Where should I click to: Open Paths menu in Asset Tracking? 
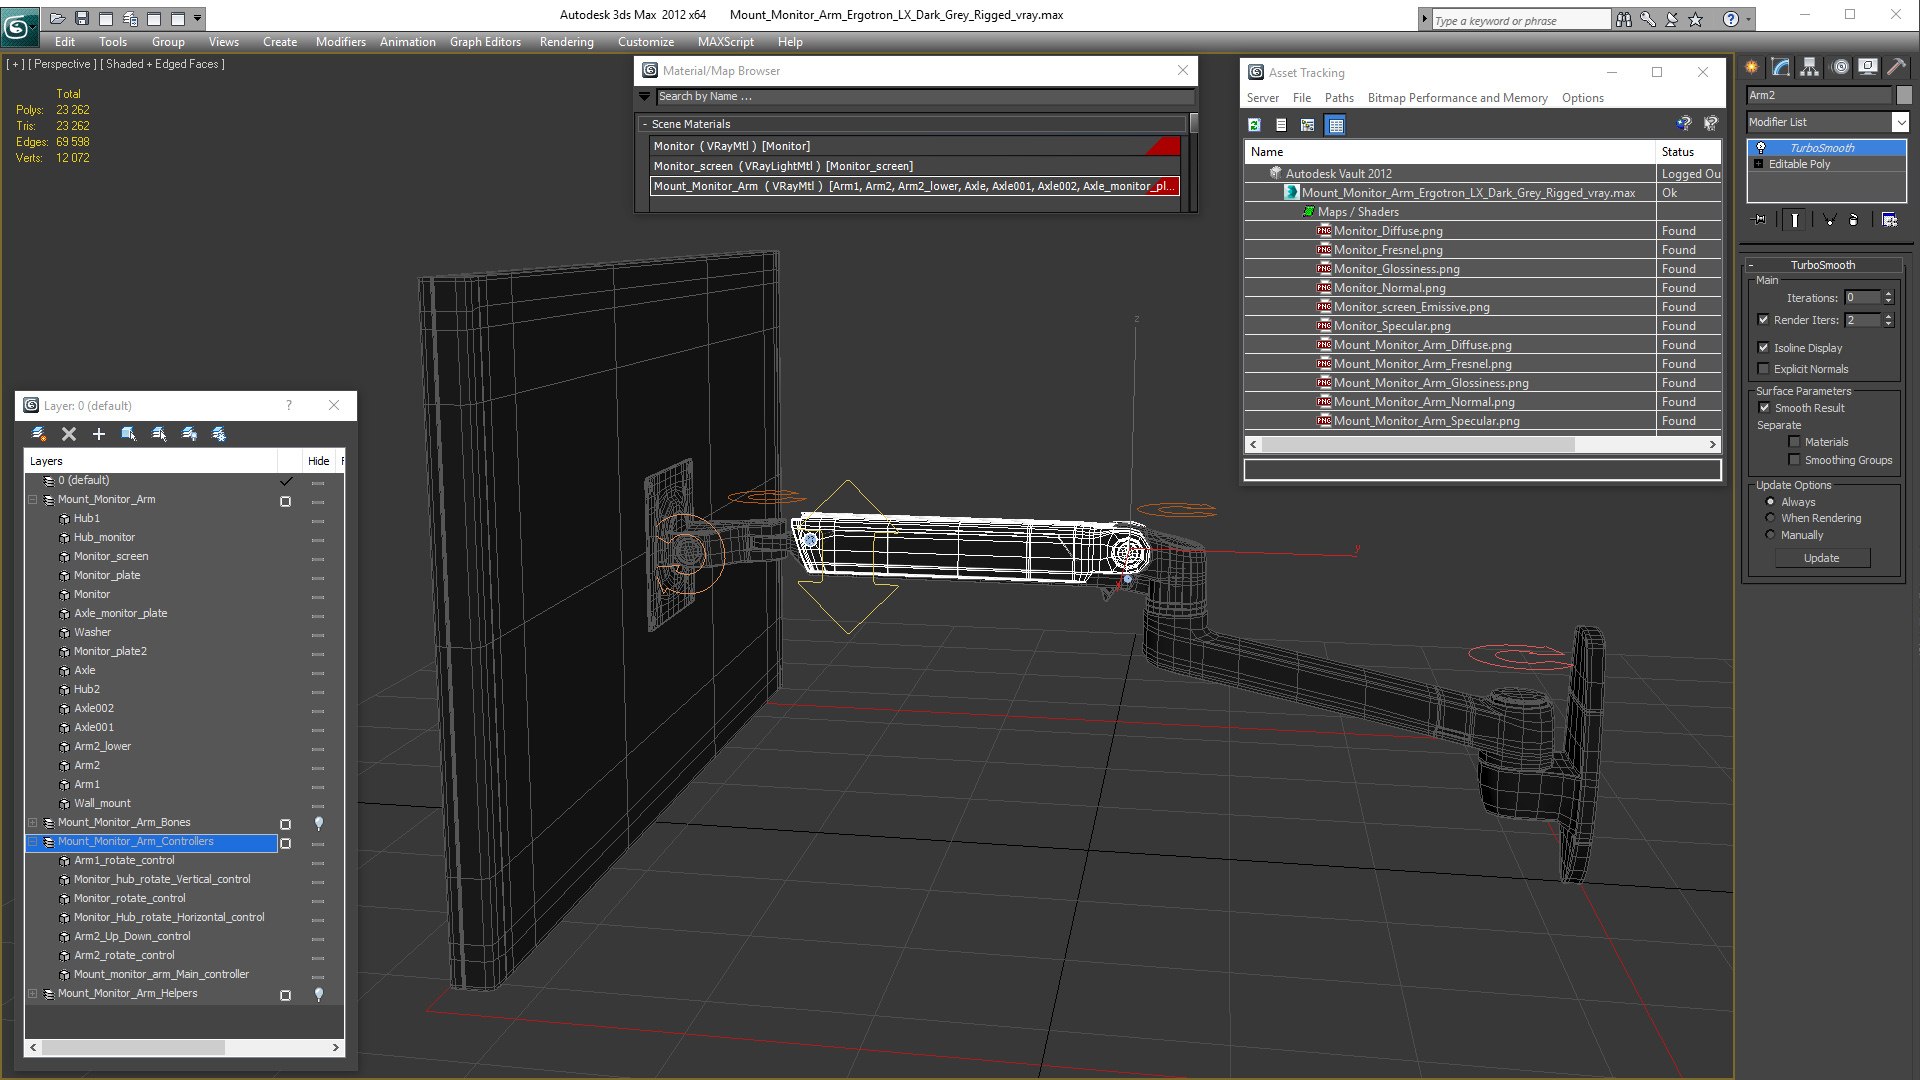point(1339,98)
